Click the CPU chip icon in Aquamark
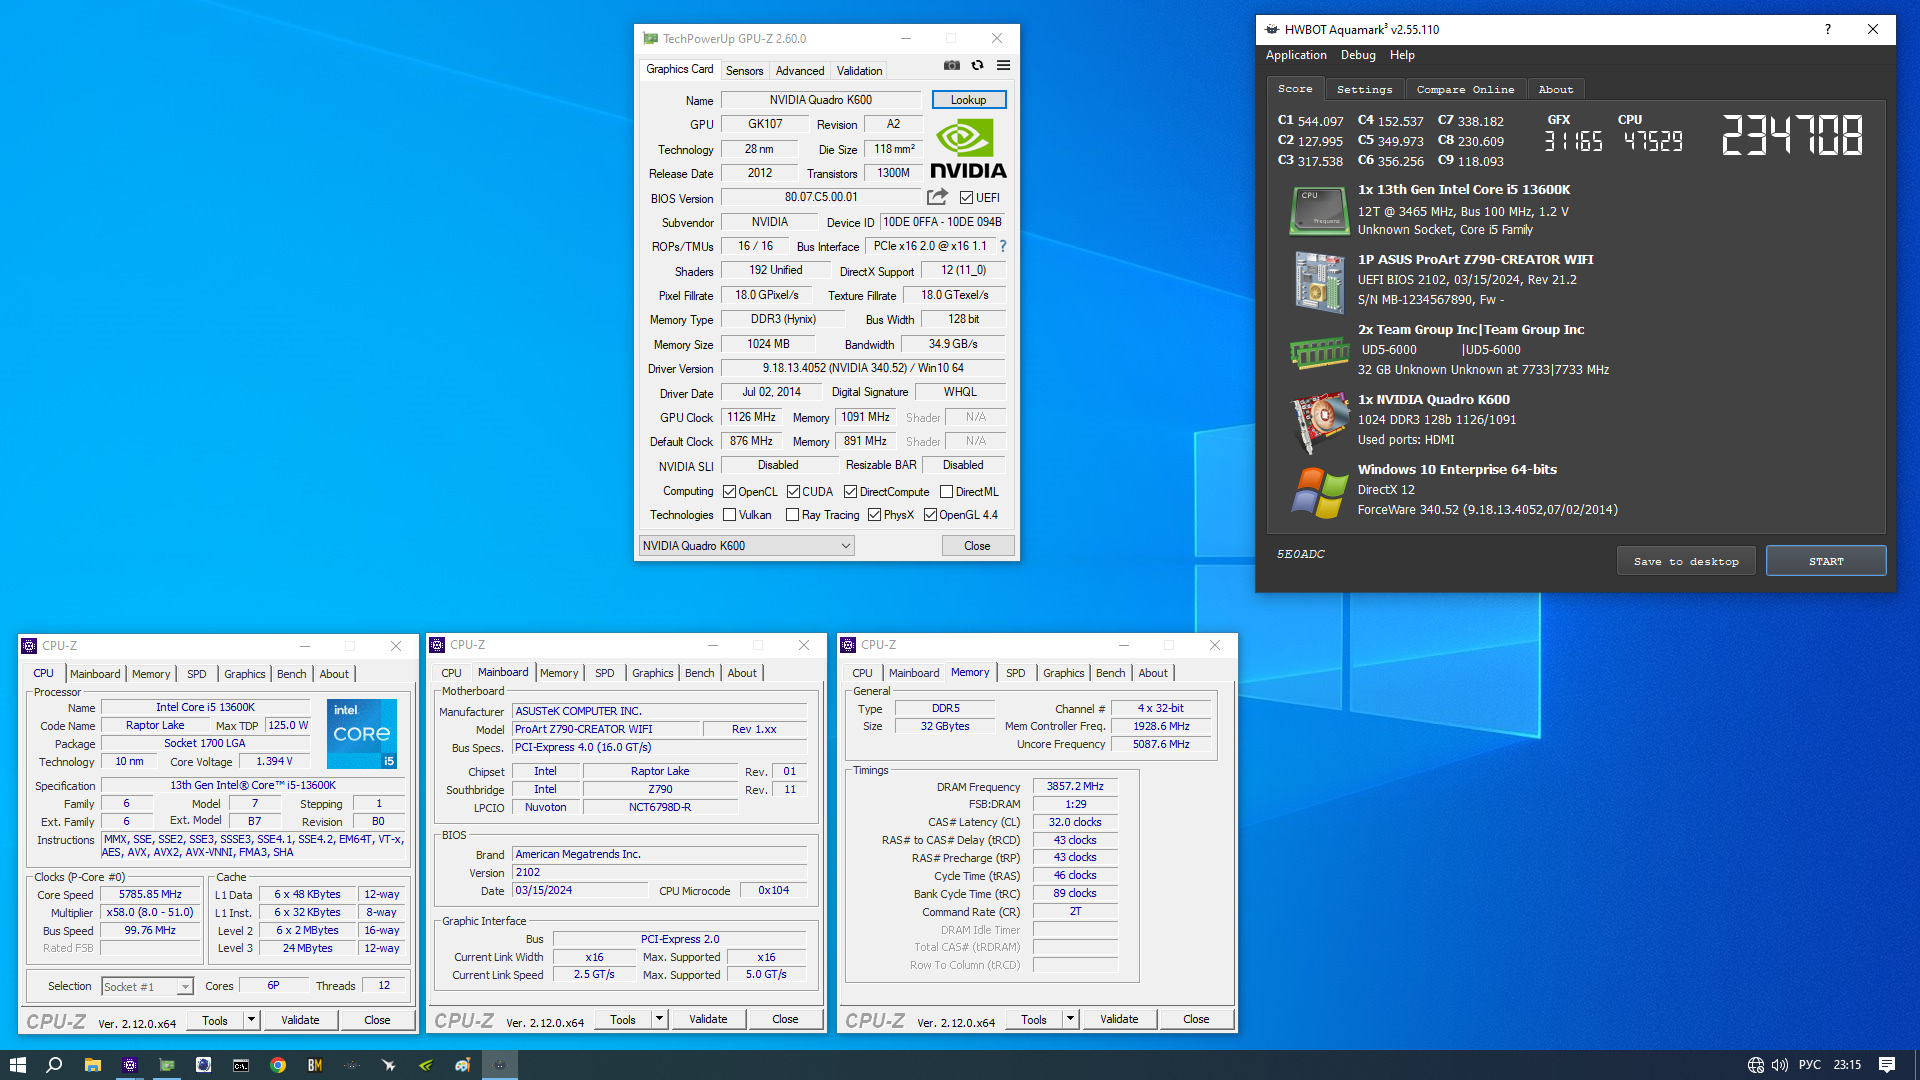The width and height of the screenshot is (1920, 1080). pyautogui.click(x=1319, y=211)
